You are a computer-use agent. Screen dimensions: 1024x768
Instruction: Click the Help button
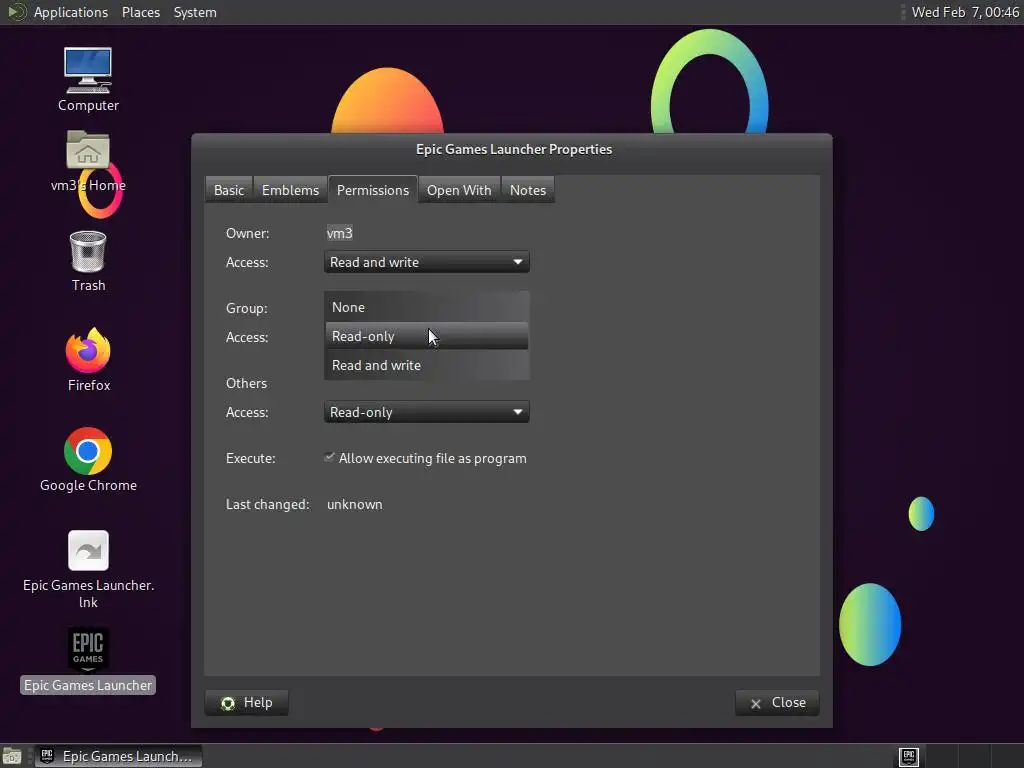246,703
